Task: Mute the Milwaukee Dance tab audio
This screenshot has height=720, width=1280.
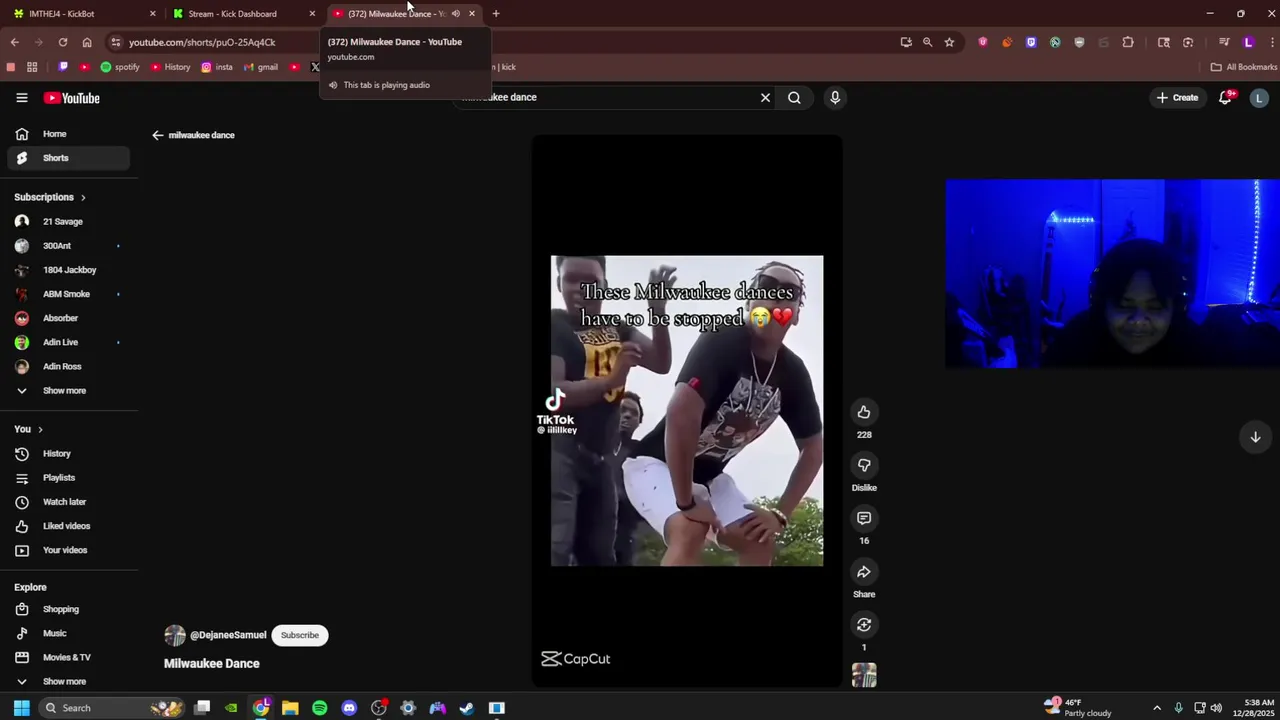Action: (x=455, y=14)
